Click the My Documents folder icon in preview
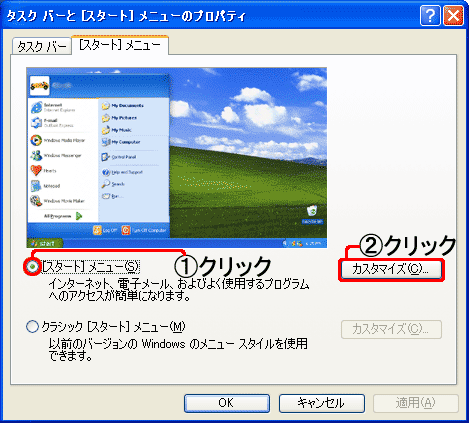The image size is (469, 423). [x=106, y=106]
